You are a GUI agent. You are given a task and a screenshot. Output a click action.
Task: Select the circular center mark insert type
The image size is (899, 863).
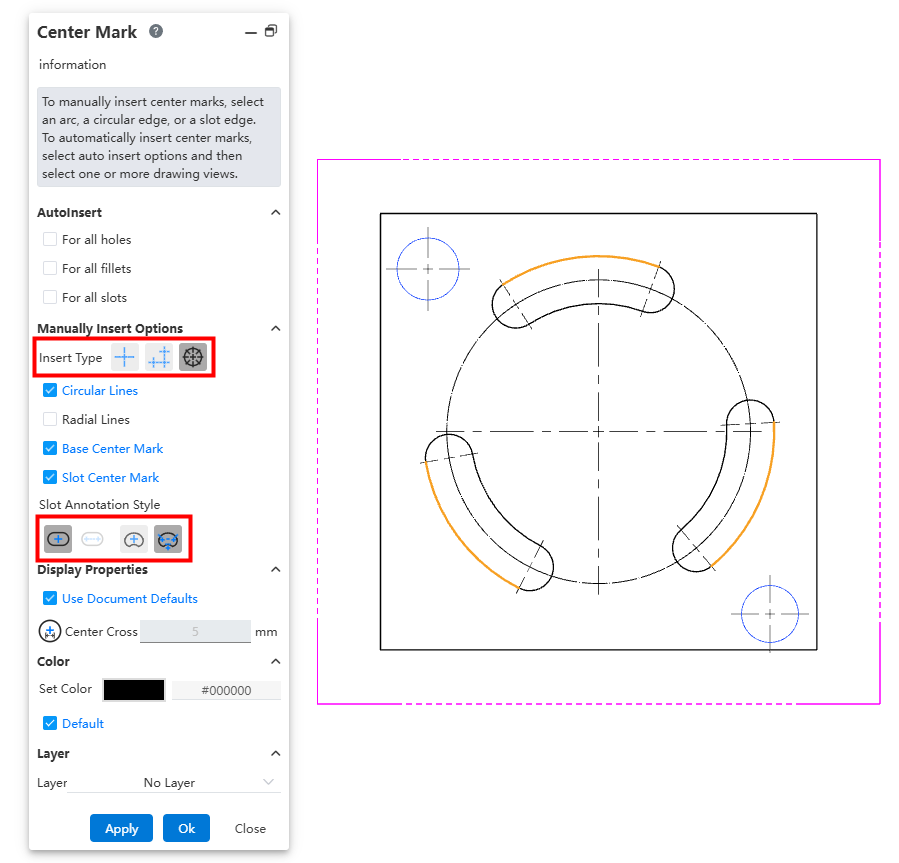[x=193, y=357]
